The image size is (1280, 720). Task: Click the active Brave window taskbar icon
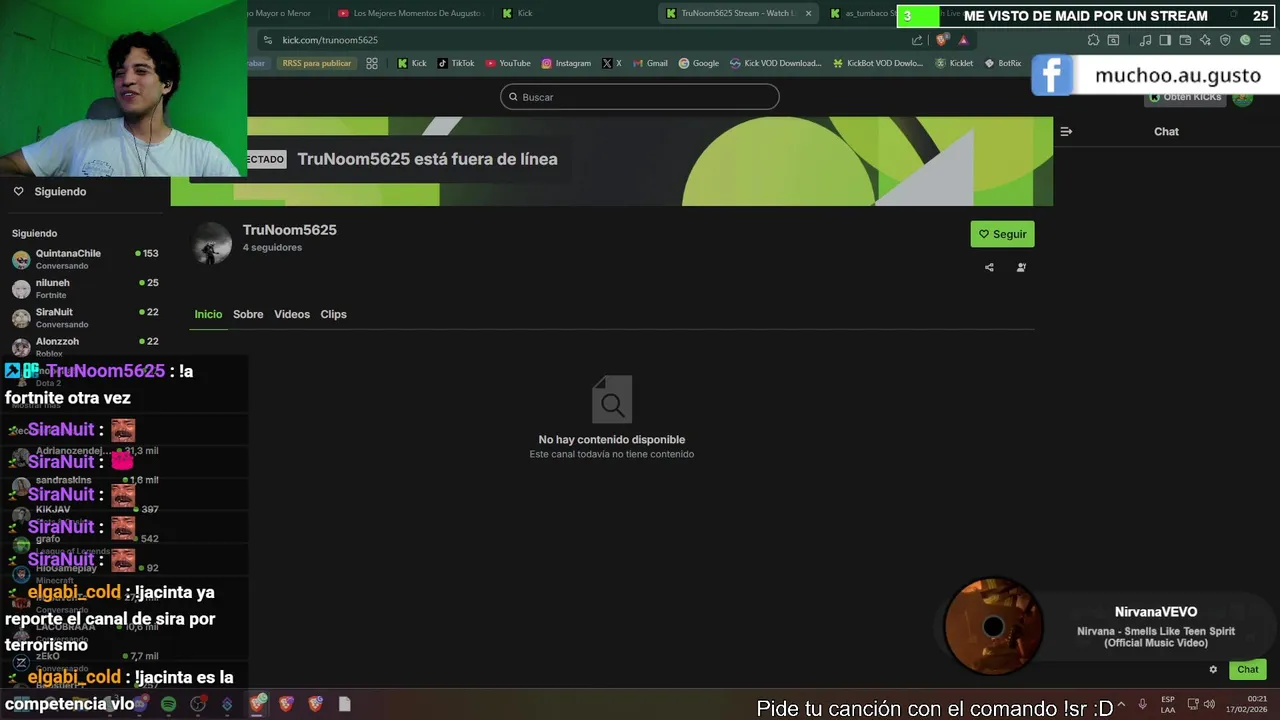coord(258,704)
